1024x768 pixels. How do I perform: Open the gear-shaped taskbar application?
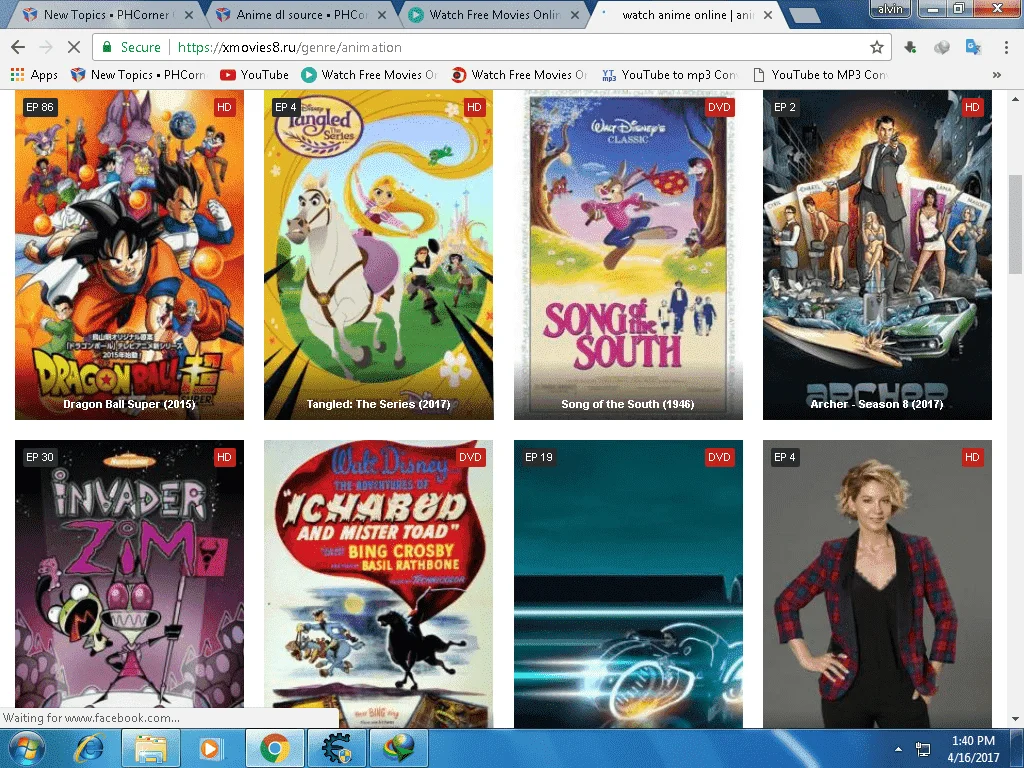coord(336,748)
